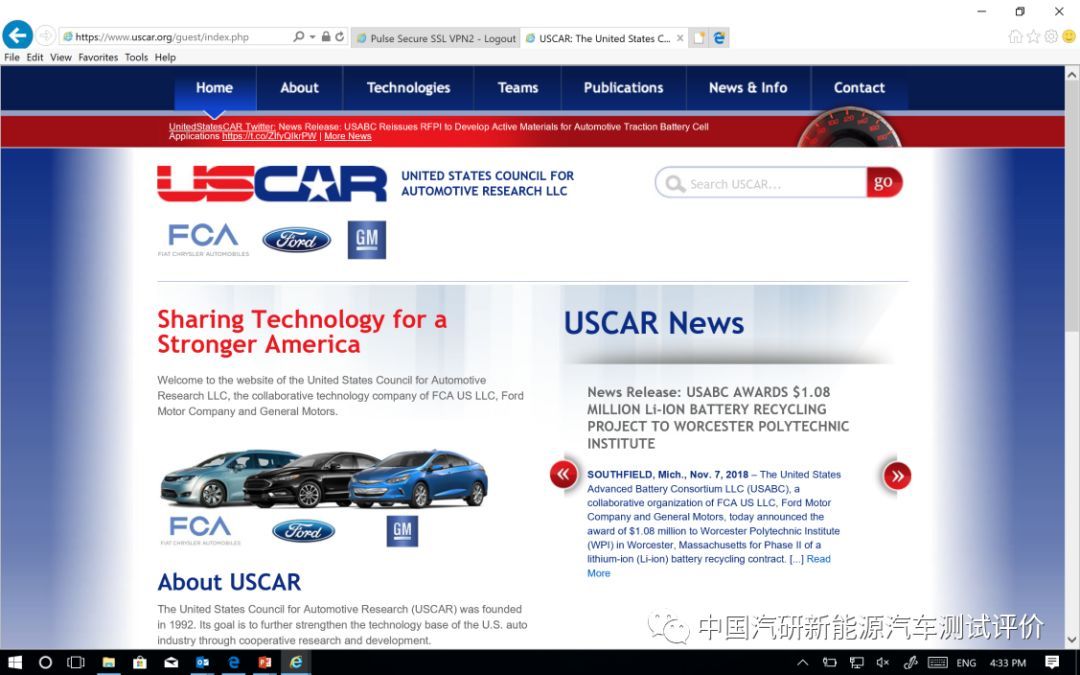
Task: Open Favorites with the star icon
Action: click(1033, 37)
